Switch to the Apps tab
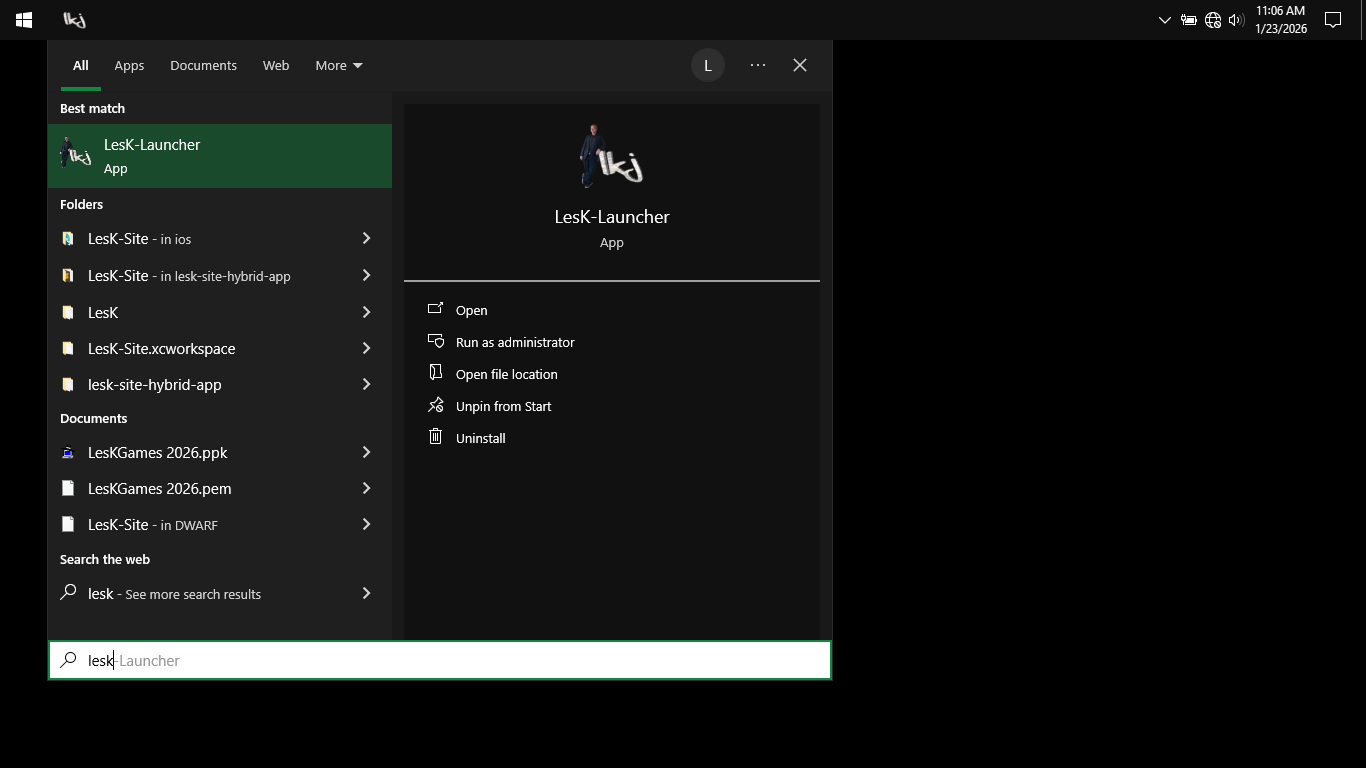Screen dimensions: 1366x768 click(129, 66)
